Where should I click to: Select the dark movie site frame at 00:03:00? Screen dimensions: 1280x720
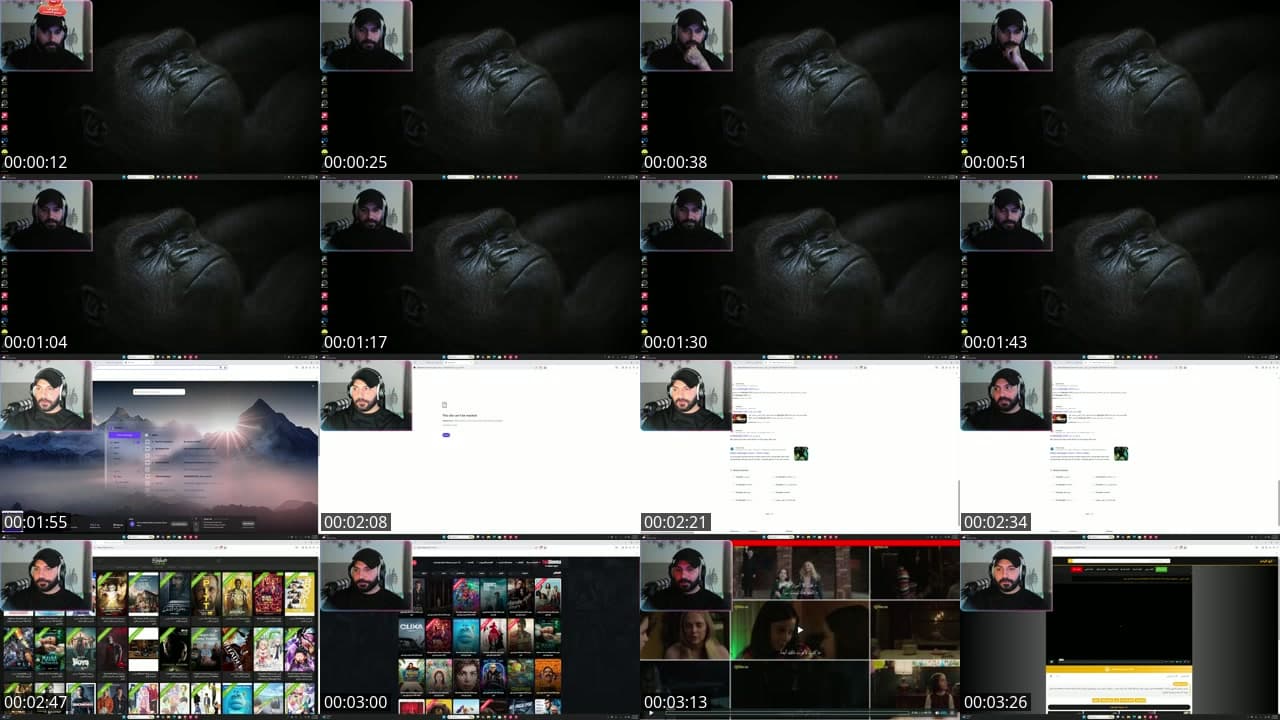pos(480,630)
